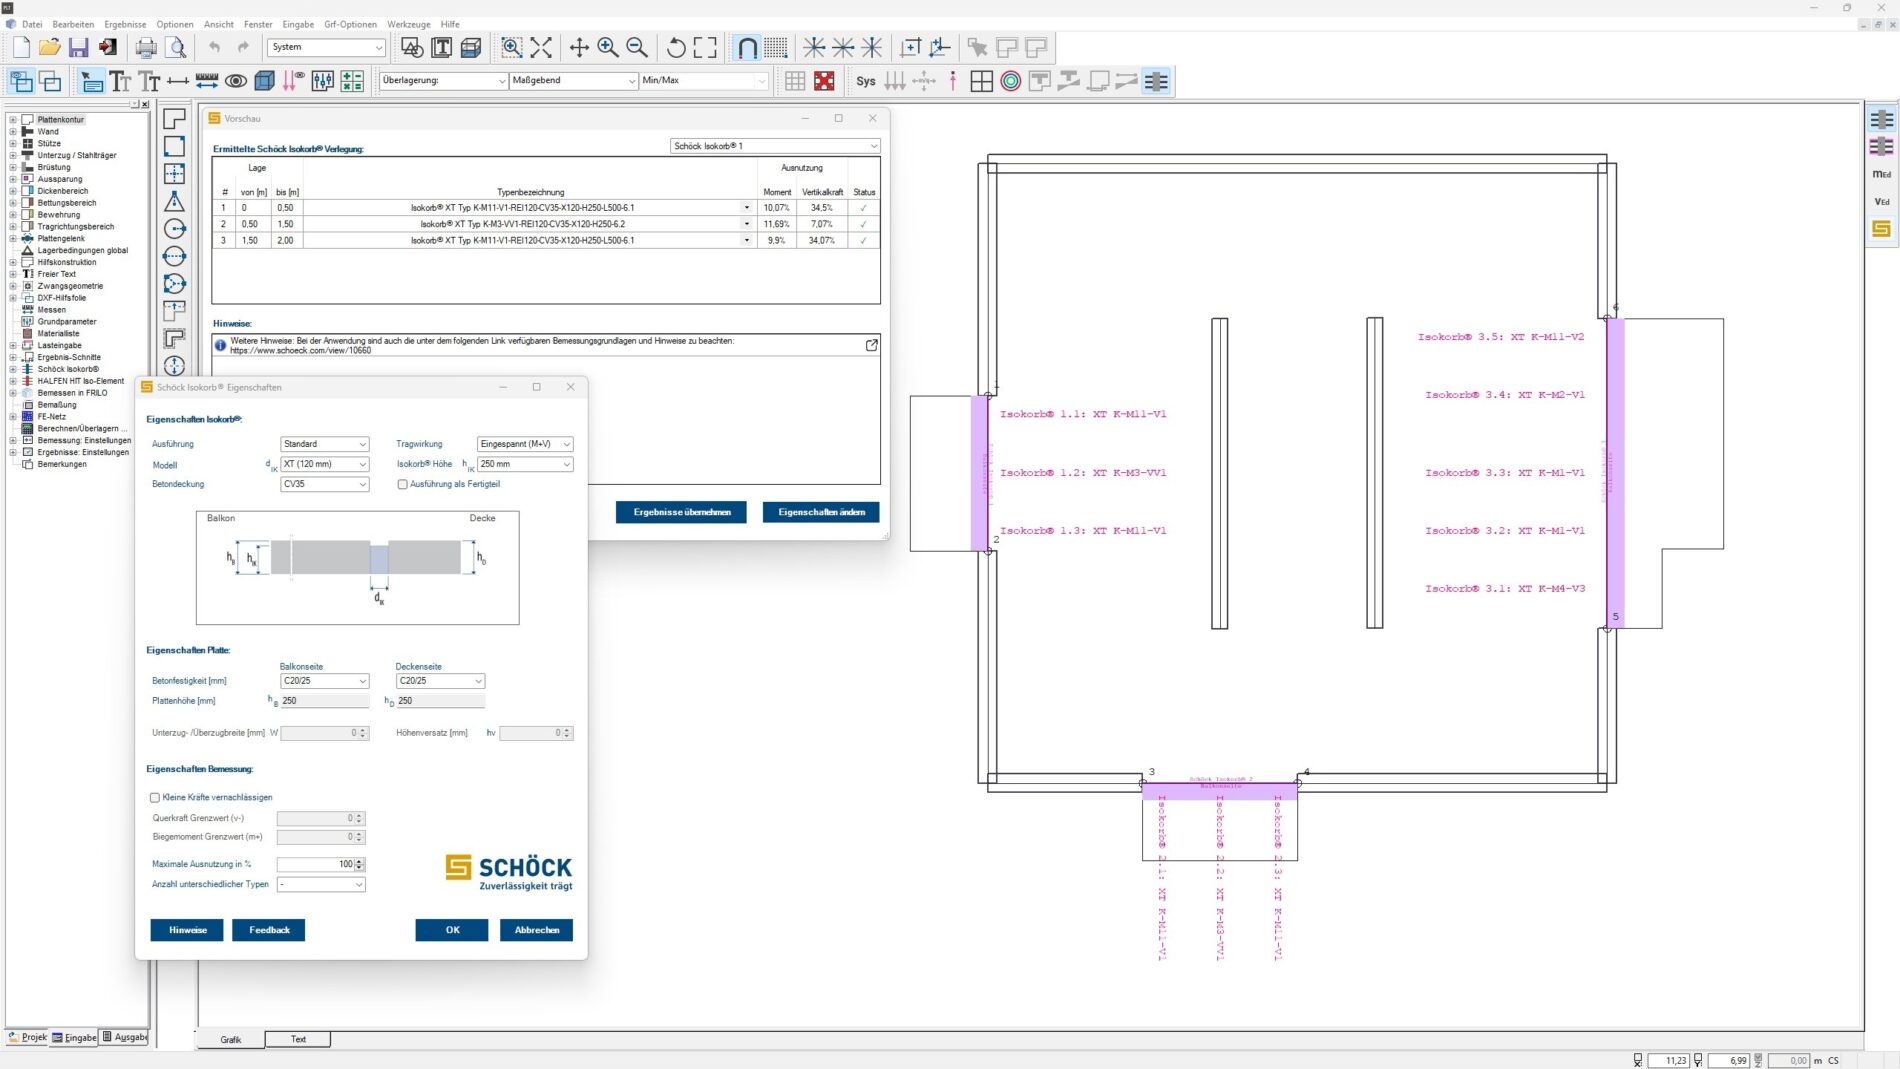Open the Grf-Optionen menu
This screenshot has height=1069, width=1900.
[x=350, y=24]
